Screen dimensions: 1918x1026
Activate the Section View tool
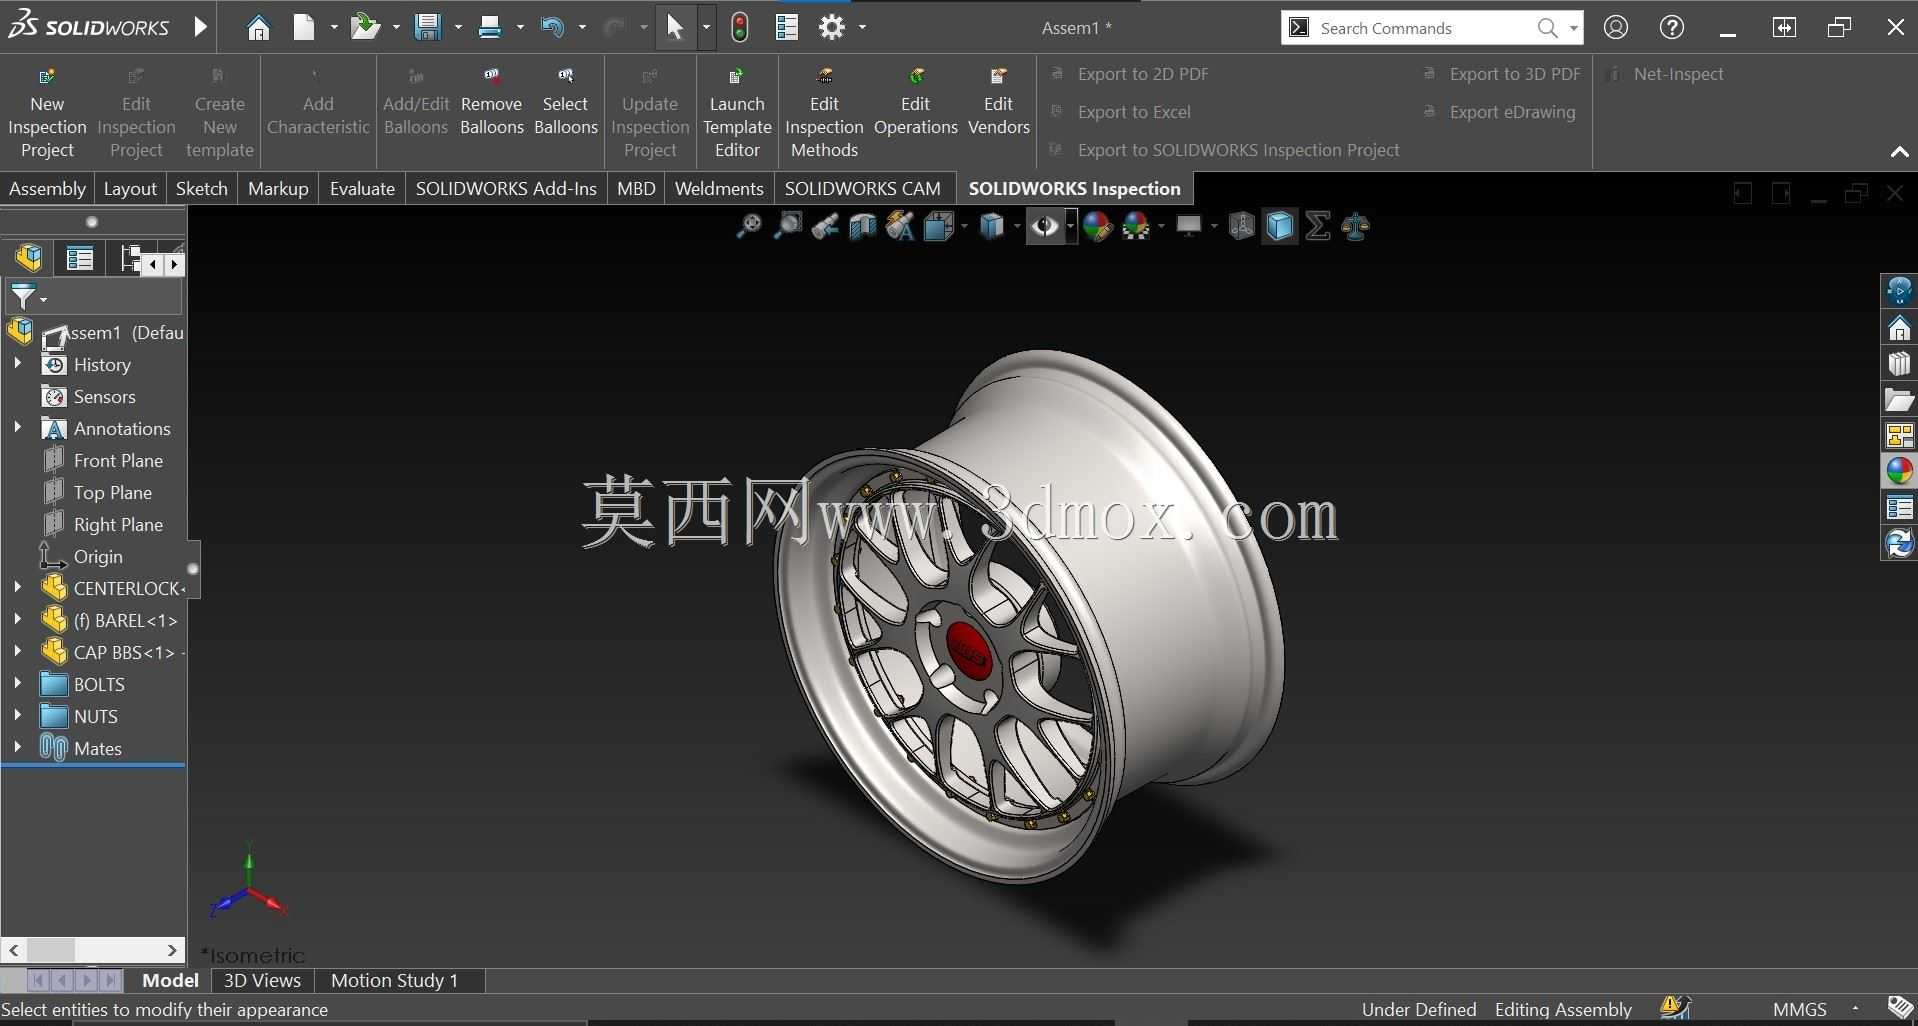click(862, 227)
